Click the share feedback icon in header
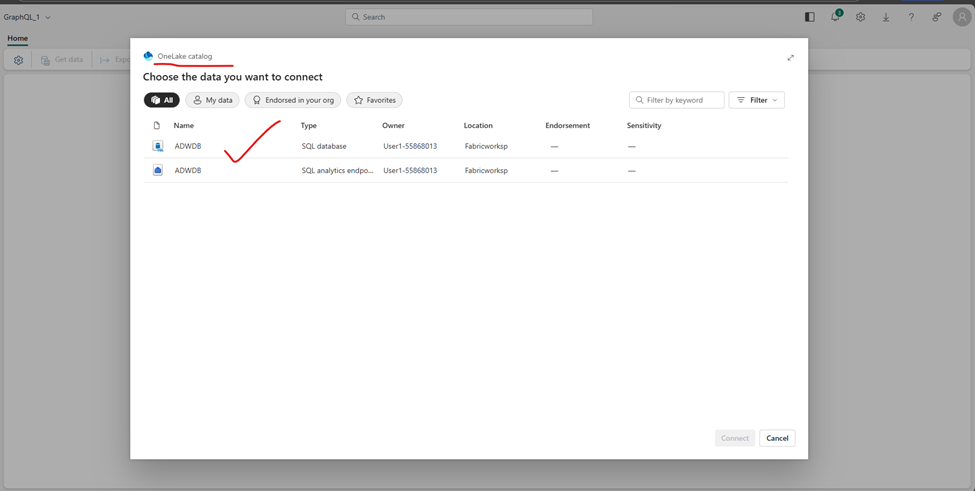The width and height of the screenshot is (975, 491). 936,17
